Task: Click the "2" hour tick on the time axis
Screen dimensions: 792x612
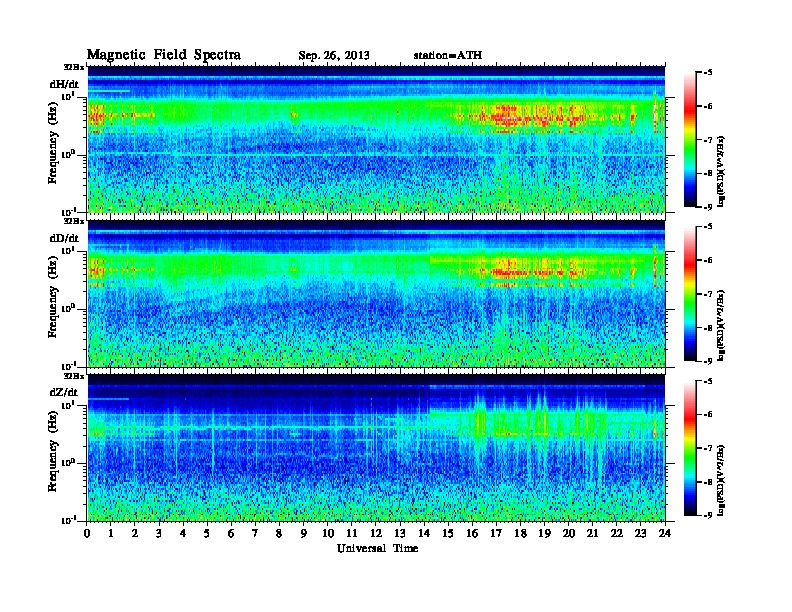Action: [135, 533]
